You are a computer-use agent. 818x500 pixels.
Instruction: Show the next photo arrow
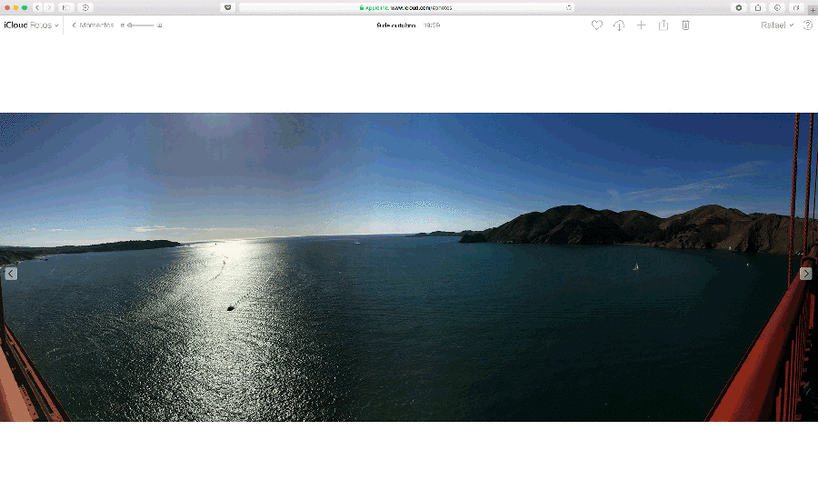tap(806, 273)
